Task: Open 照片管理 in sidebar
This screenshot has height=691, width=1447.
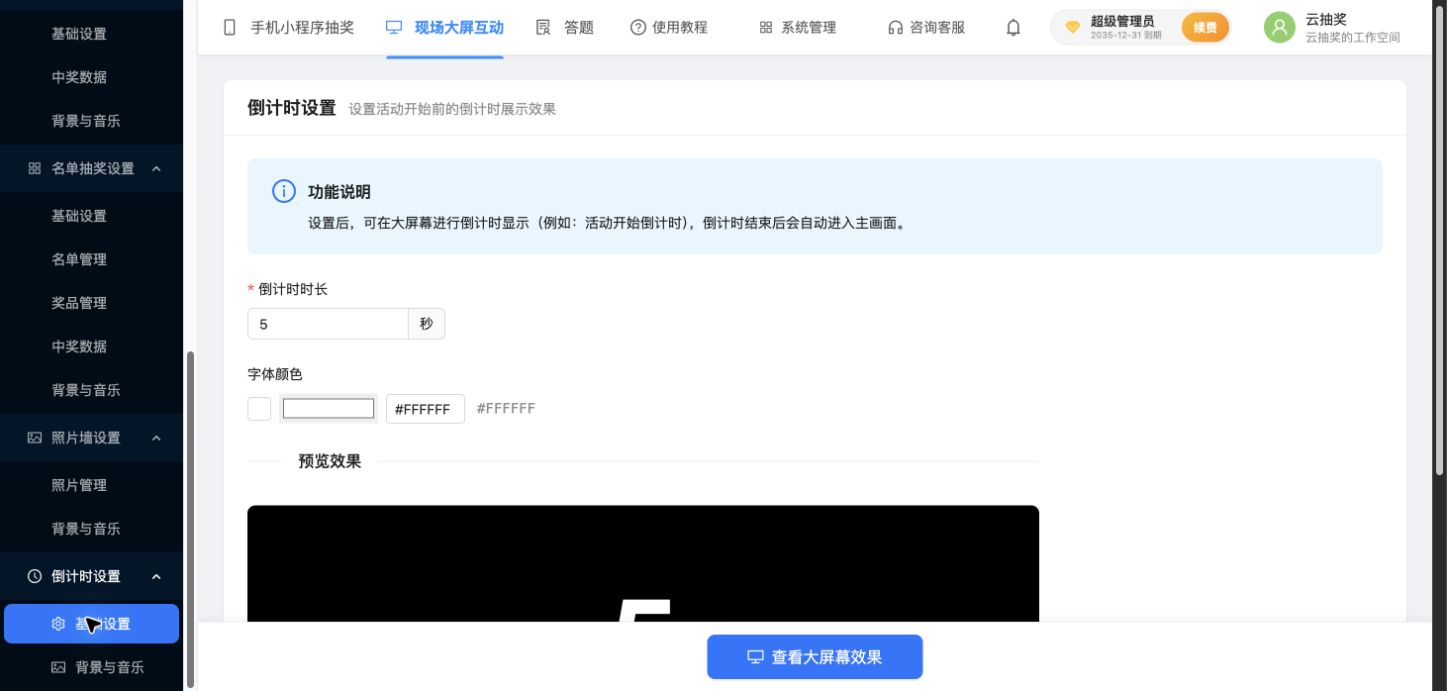Action: 79,485
